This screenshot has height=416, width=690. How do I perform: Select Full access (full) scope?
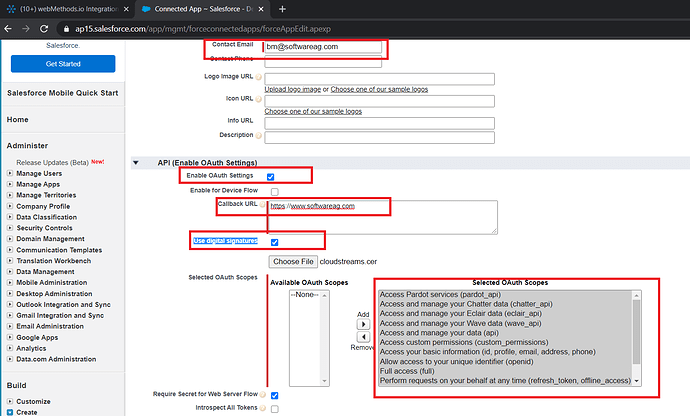pos(407,371)
